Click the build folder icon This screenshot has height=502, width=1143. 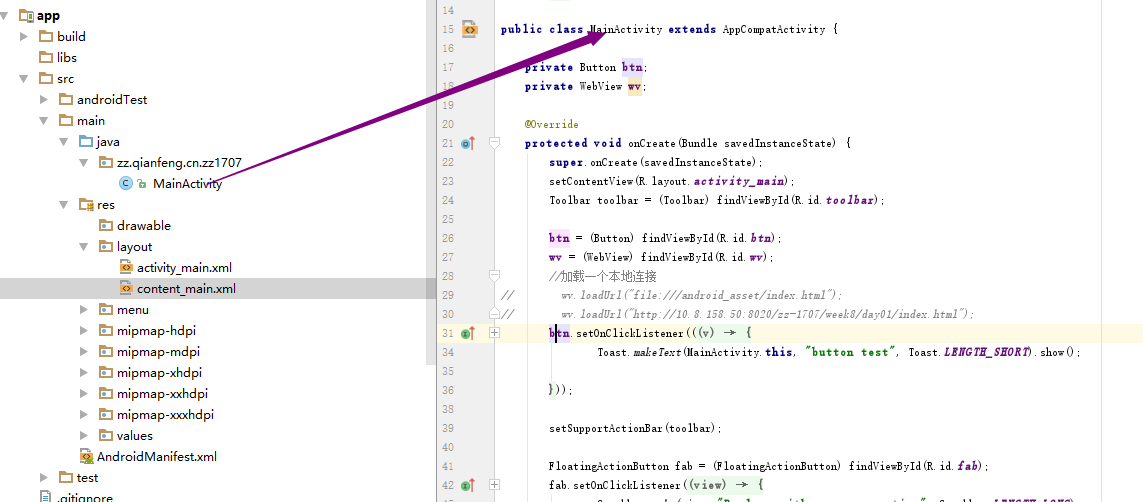(x=45, y=36)
